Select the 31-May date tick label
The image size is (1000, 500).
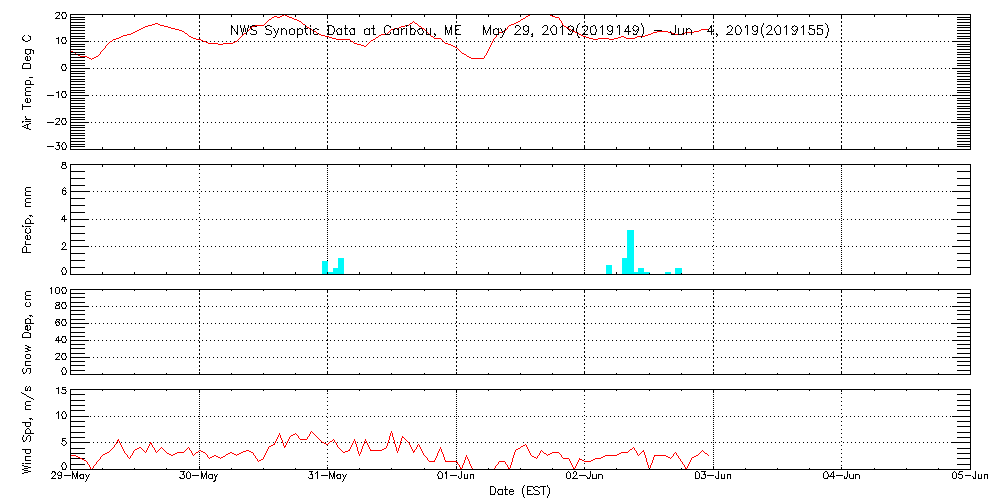click(328, 478)
